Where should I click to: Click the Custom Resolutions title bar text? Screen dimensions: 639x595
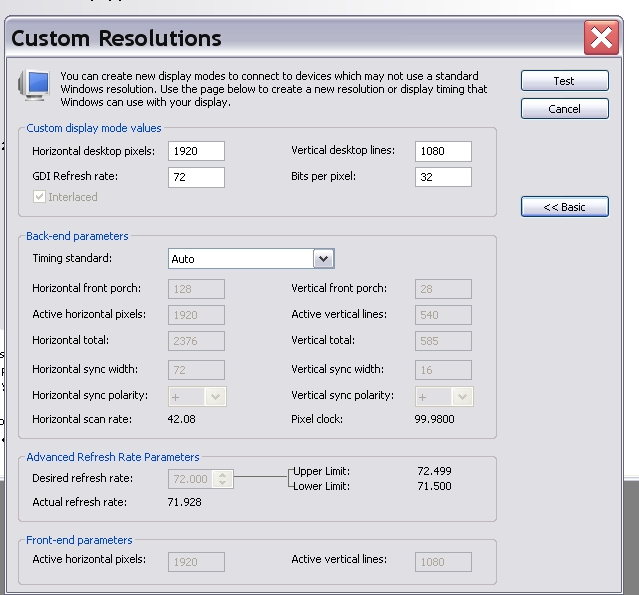116,38
